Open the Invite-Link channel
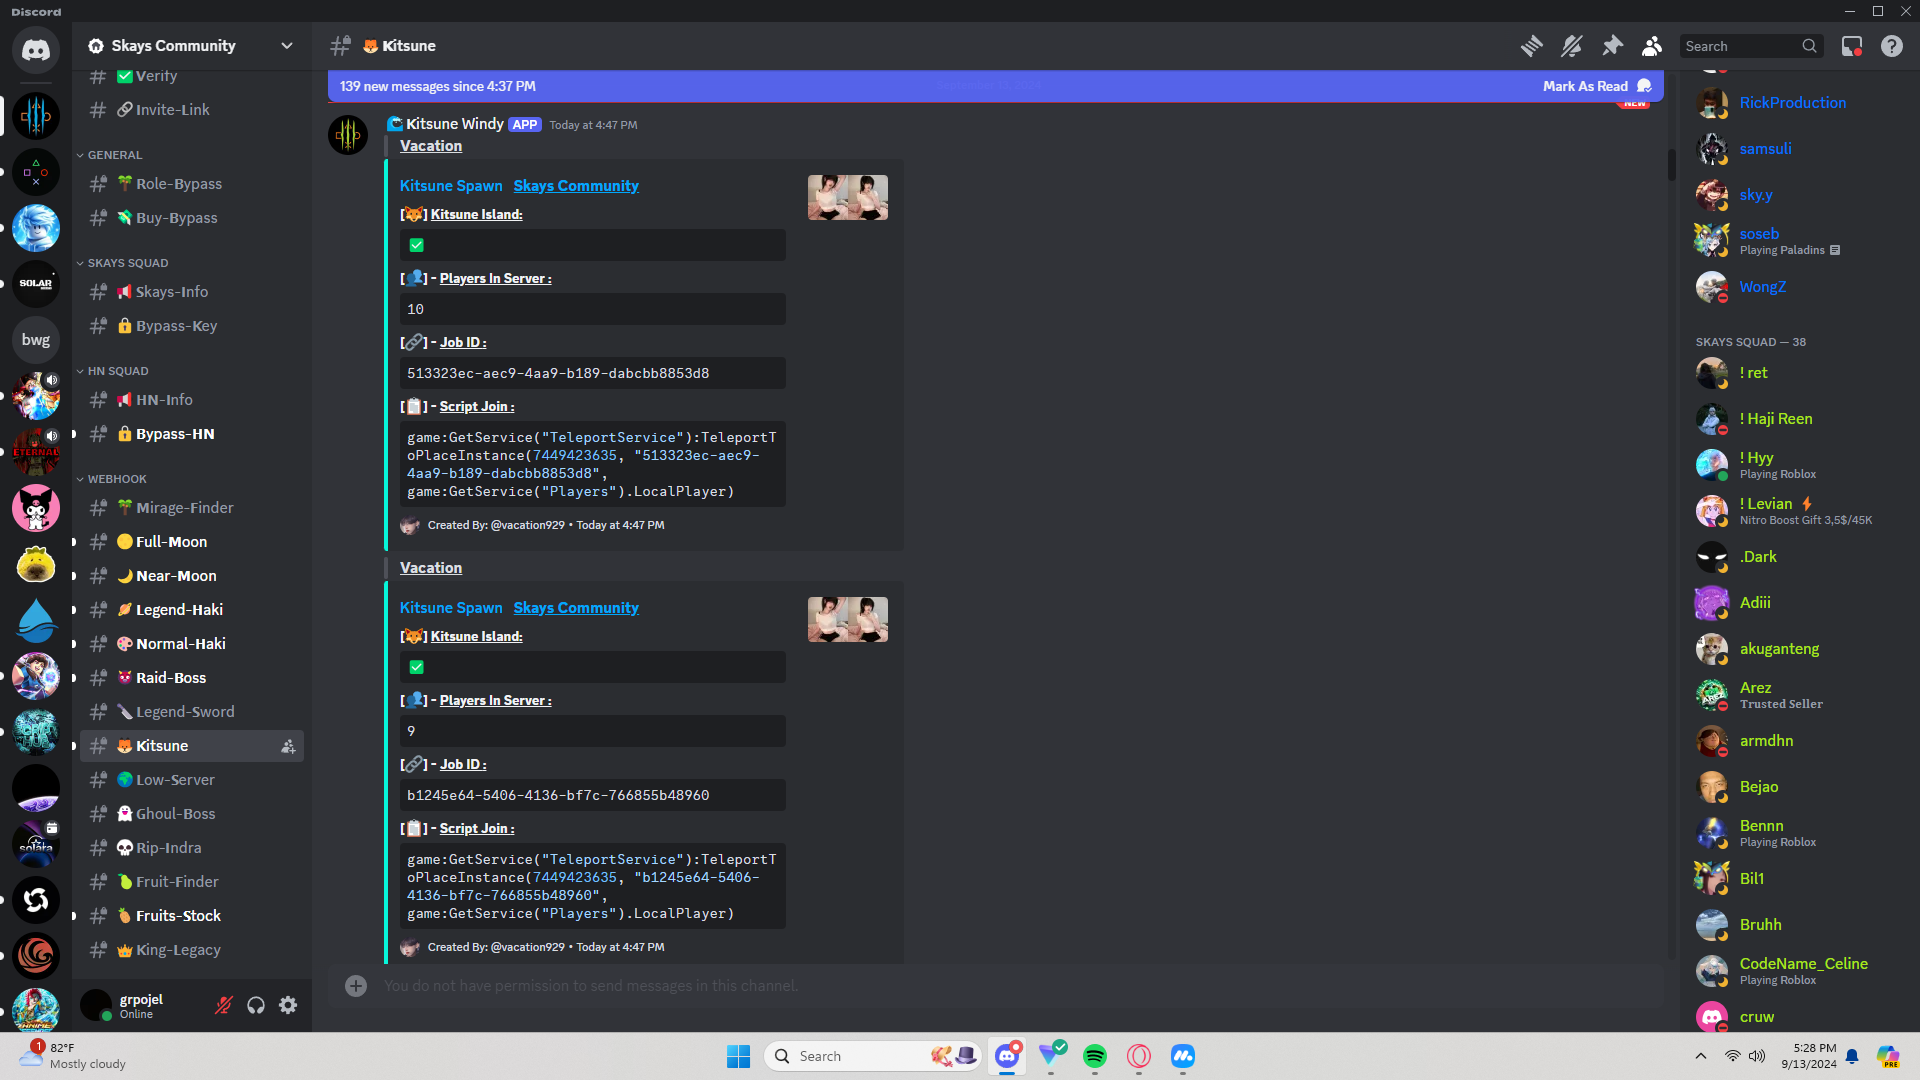This screenshot has height=1080, width=1920. pyautogui.click(x=192, y=110)
